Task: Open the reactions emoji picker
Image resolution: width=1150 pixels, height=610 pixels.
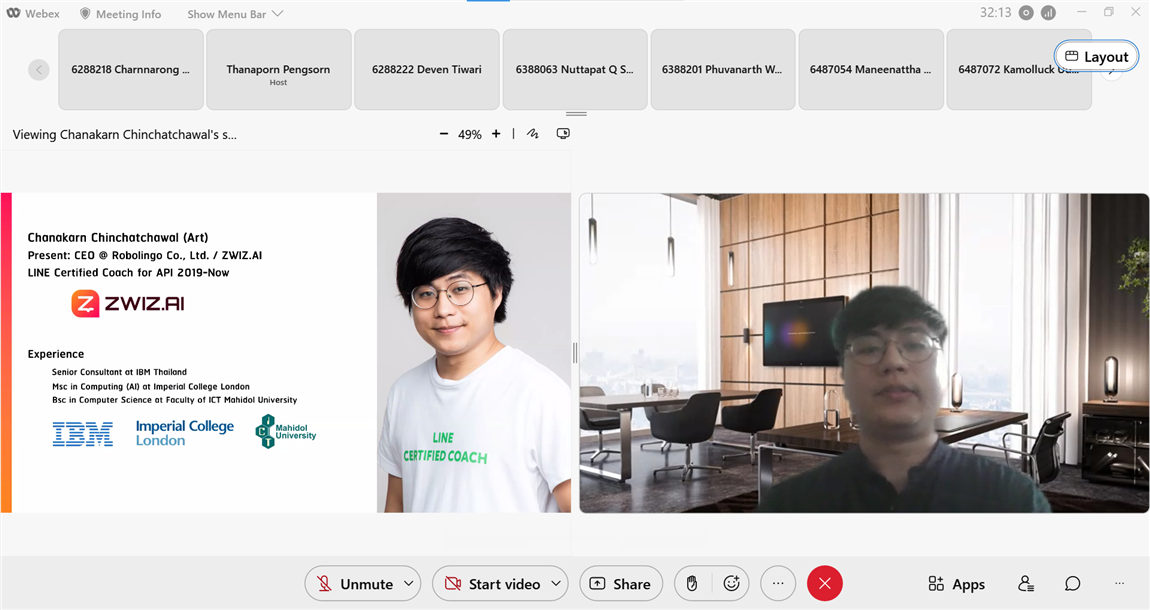Action: click(731, 584)
